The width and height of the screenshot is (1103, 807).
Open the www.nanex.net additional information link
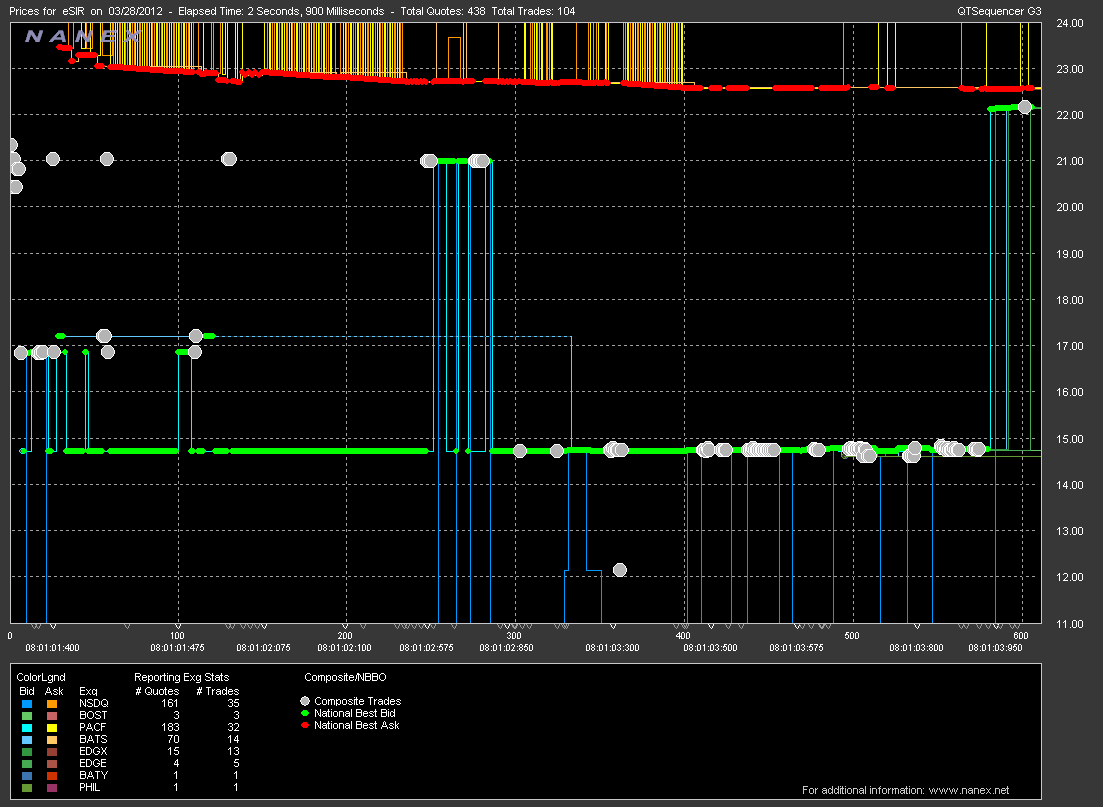[x=969, y=790]
